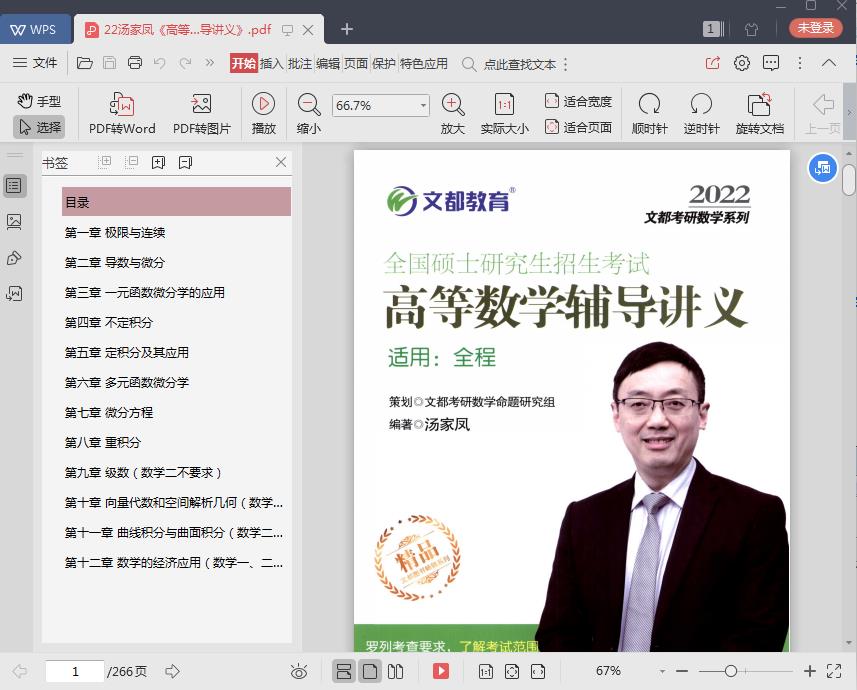Switch to the 特色应用 tab
This screenshot has height=690, width=857.
point(424,63)
